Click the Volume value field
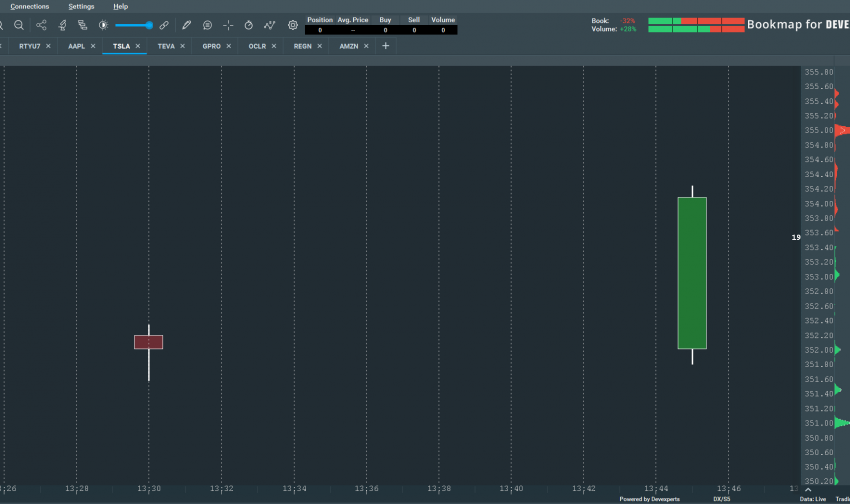The image size is (850, 504). click(x=443, y=30)
